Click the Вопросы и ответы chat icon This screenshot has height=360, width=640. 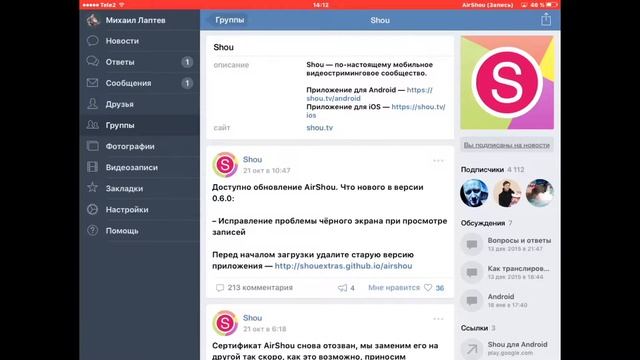(472, 244)
